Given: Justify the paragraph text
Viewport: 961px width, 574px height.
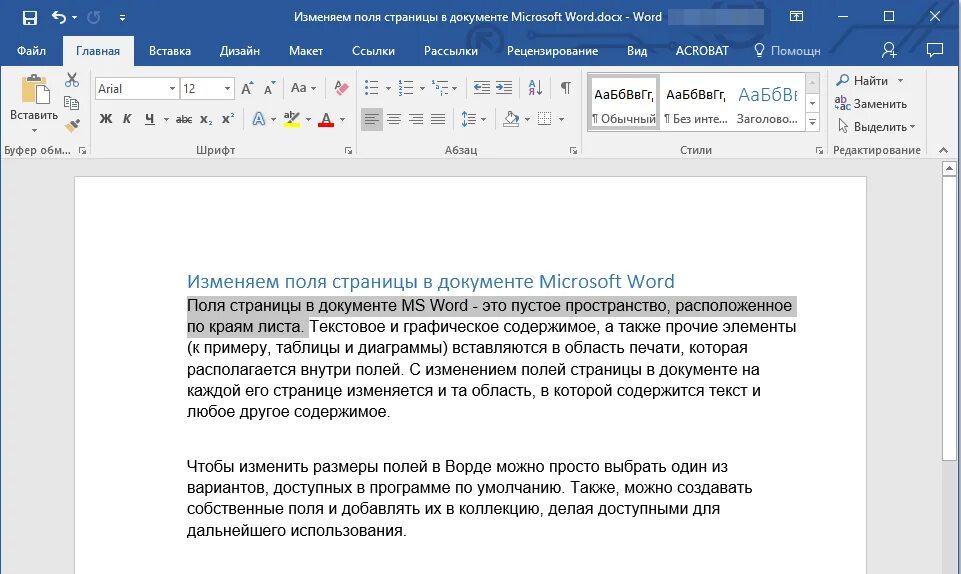Looking at the screenshot, I should coord(438,119).
